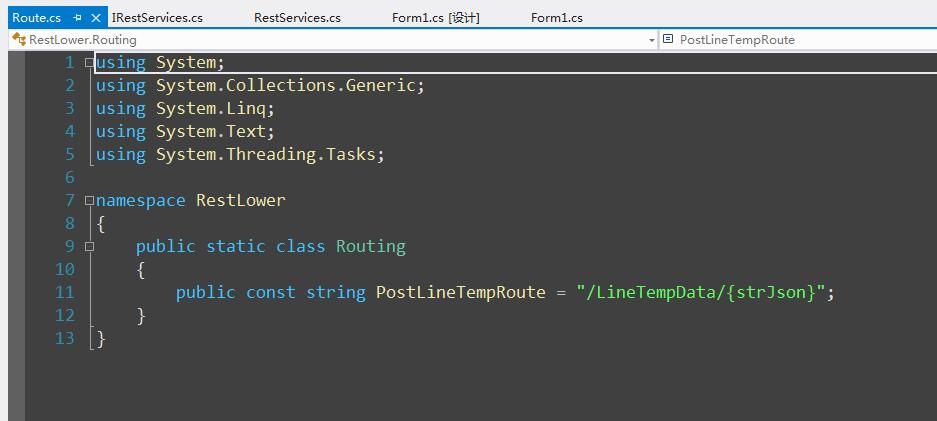Image resolution: width=937 pixels, height=421 pixels.
Task: Place cursor on the "/LineTempData/{strJson}" string
Action: pos(701,292)
